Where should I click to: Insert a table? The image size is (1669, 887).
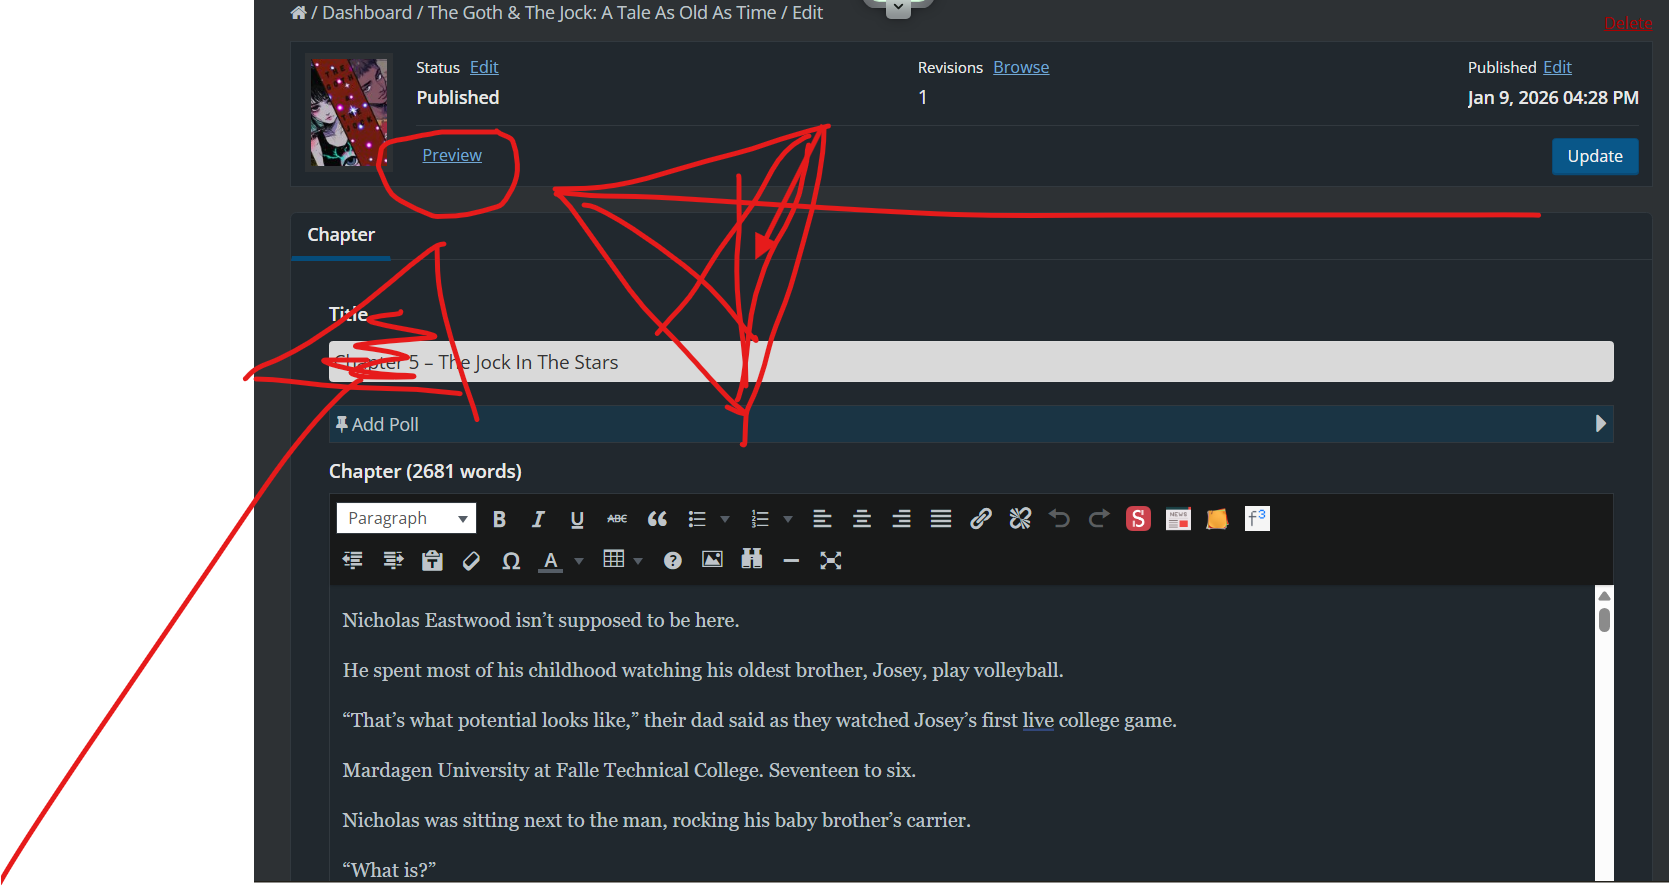pyautogui.click(x=614, y=560)
